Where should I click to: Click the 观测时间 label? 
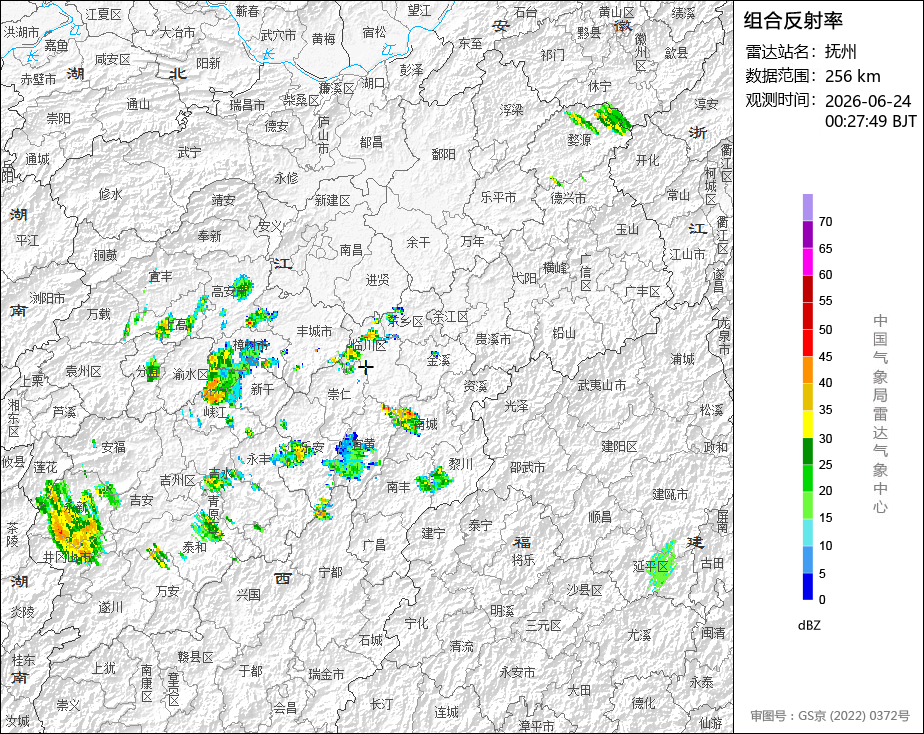(781, 100)
